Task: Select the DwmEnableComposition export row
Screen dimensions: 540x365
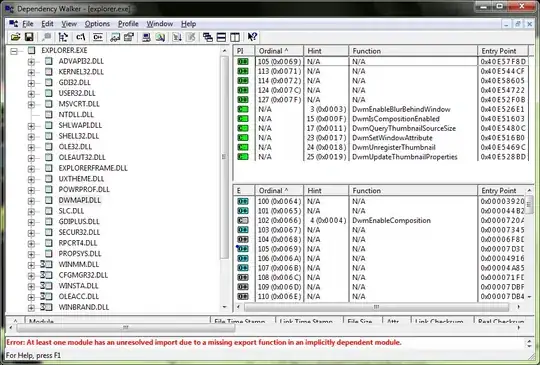Action: [x=381, y=220]
